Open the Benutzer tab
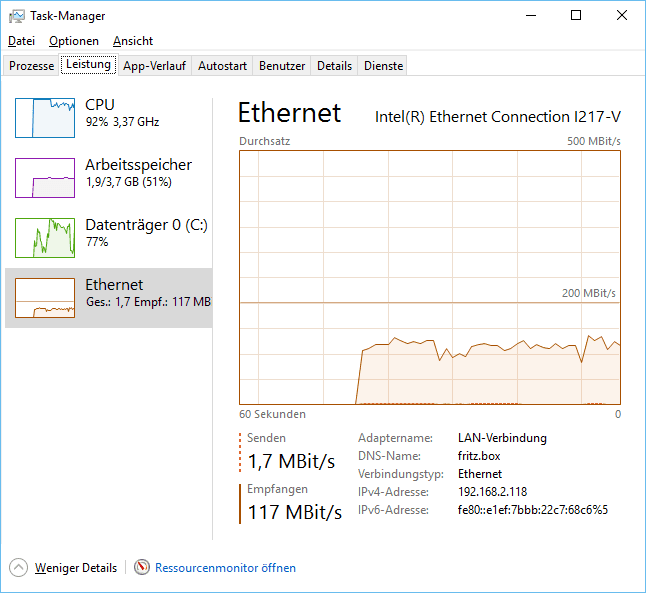Viewport: 646px width, 593px height. pyautogui.click(x=282, y=66)
